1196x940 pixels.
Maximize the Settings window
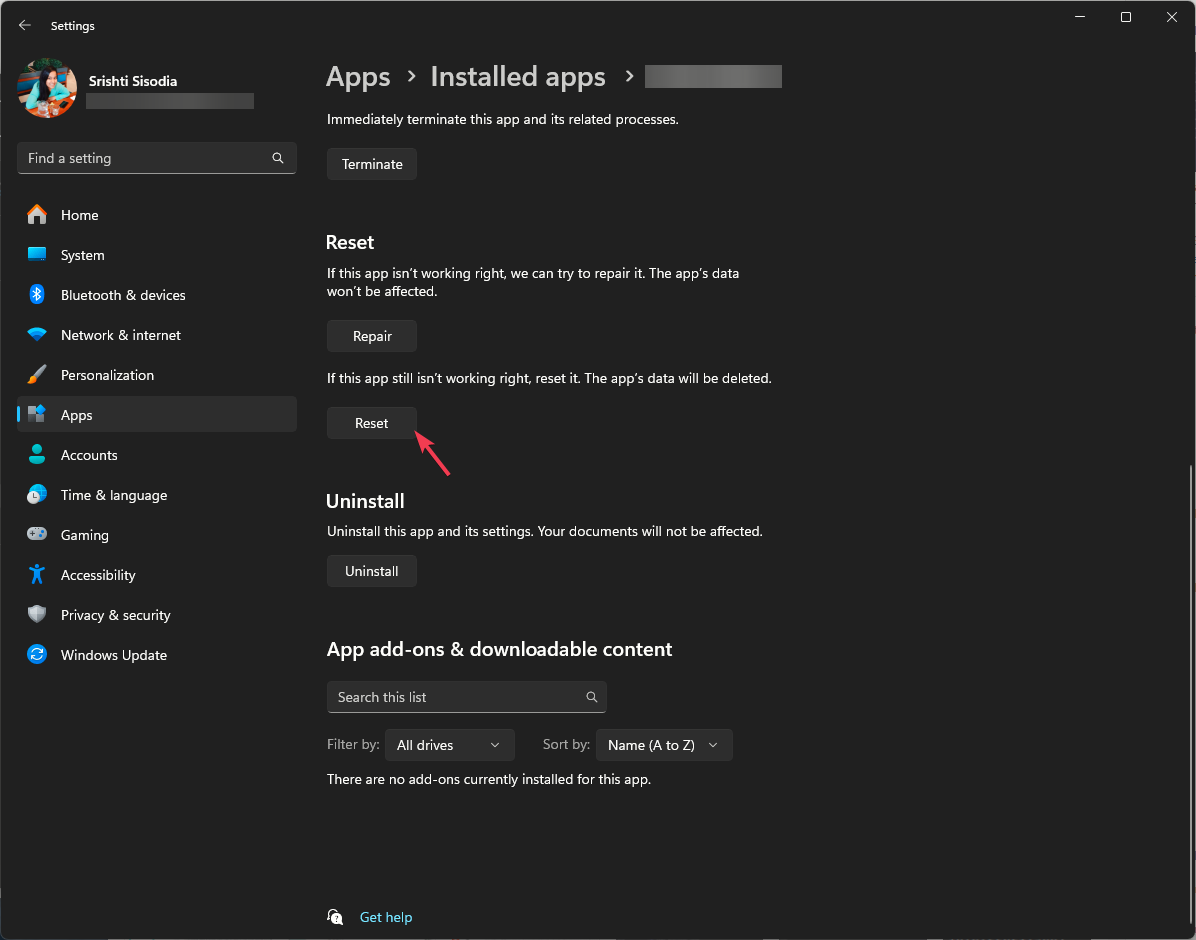(x=1125, y=17)
